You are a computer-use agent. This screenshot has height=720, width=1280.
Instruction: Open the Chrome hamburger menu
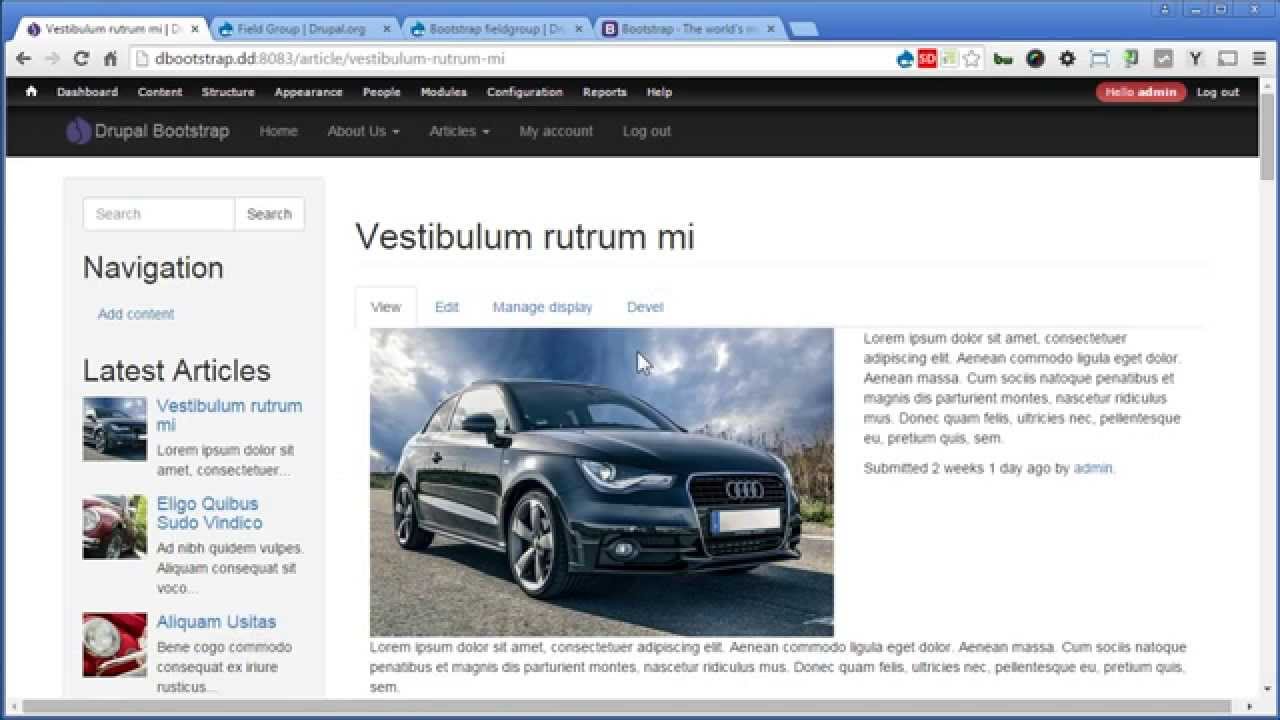click(x=1259, y=59)
